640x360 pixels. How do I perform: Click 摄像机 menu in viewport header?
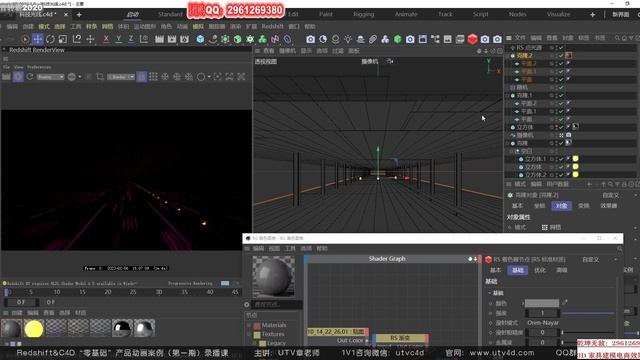287,51
